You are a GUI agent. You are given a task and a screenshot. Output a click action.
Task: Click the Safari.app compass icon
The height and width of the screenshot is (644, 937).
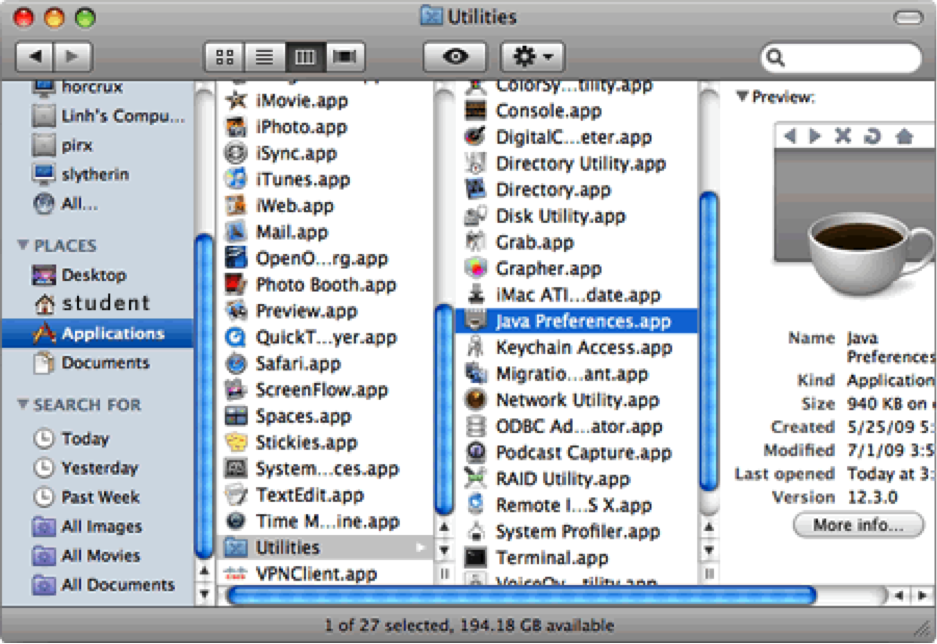pyautogui.click(x=236, y=363)
